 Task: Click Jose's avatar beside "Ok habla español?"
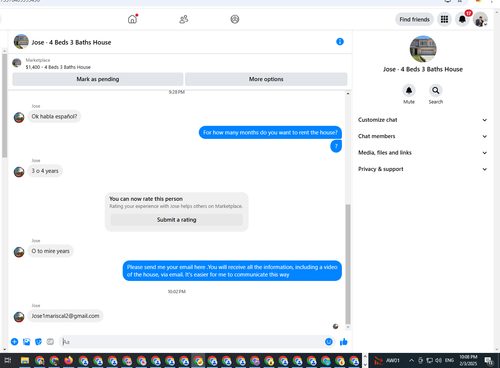pyautogui.click(x=19, y=117)
